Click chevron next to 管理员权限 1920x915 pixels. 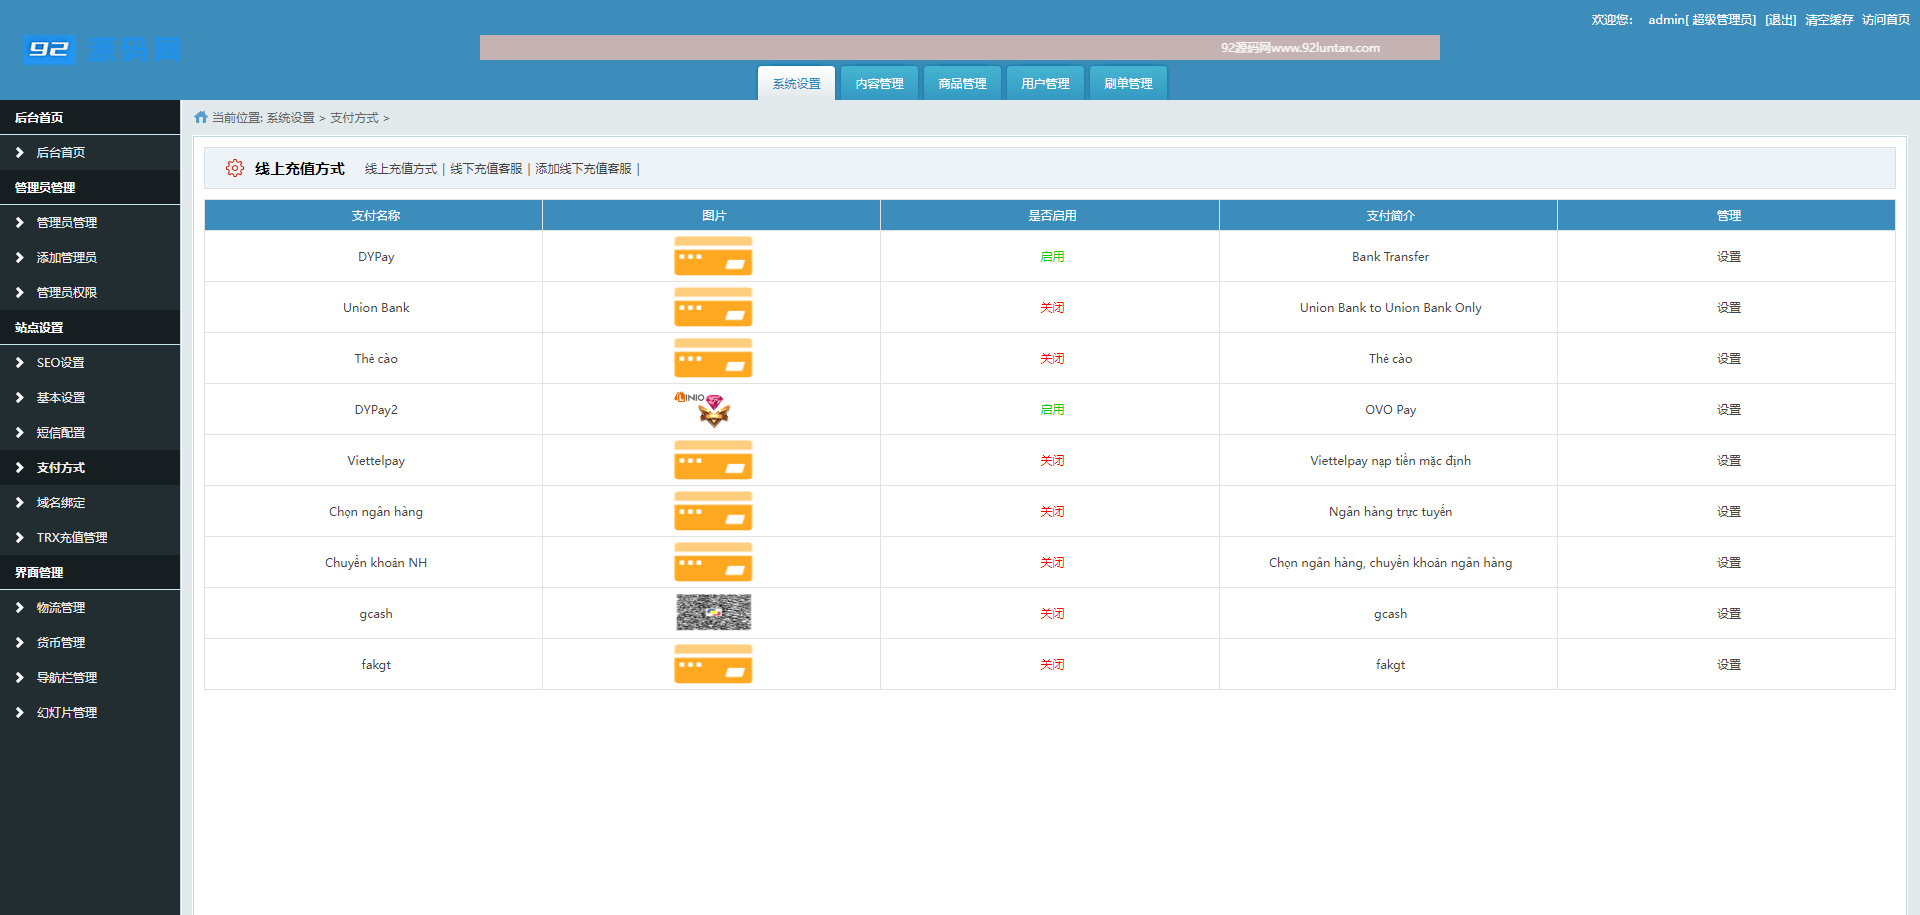(x=19, y=292)
